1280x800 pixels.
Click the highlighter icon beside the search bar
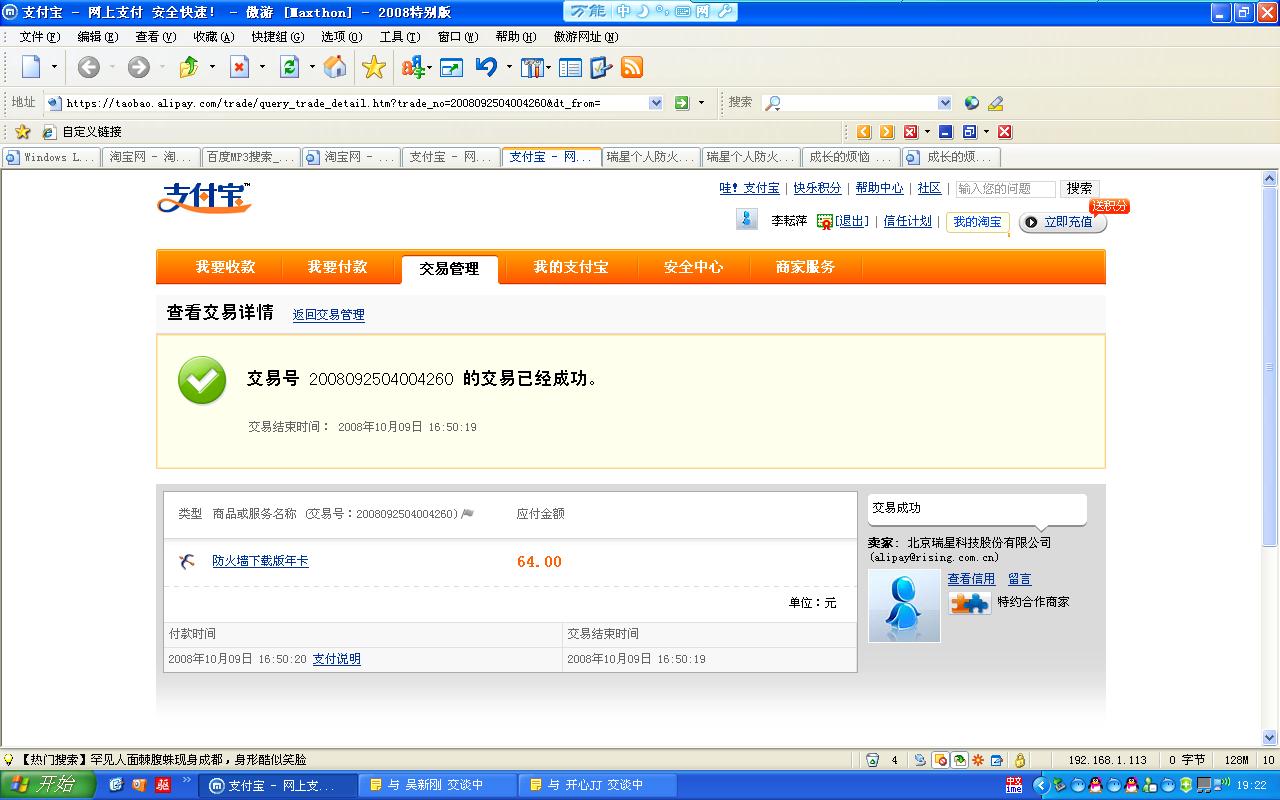tap(995, 103)
